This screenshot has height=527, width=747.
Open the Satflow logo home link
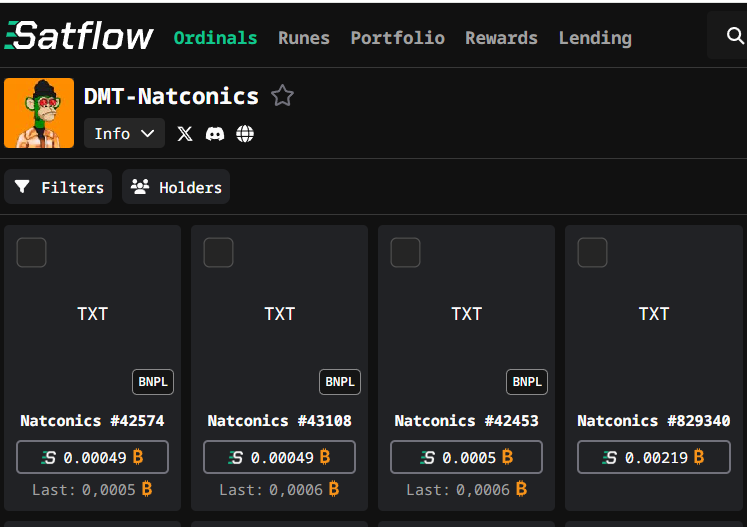[x=79, y=36]
